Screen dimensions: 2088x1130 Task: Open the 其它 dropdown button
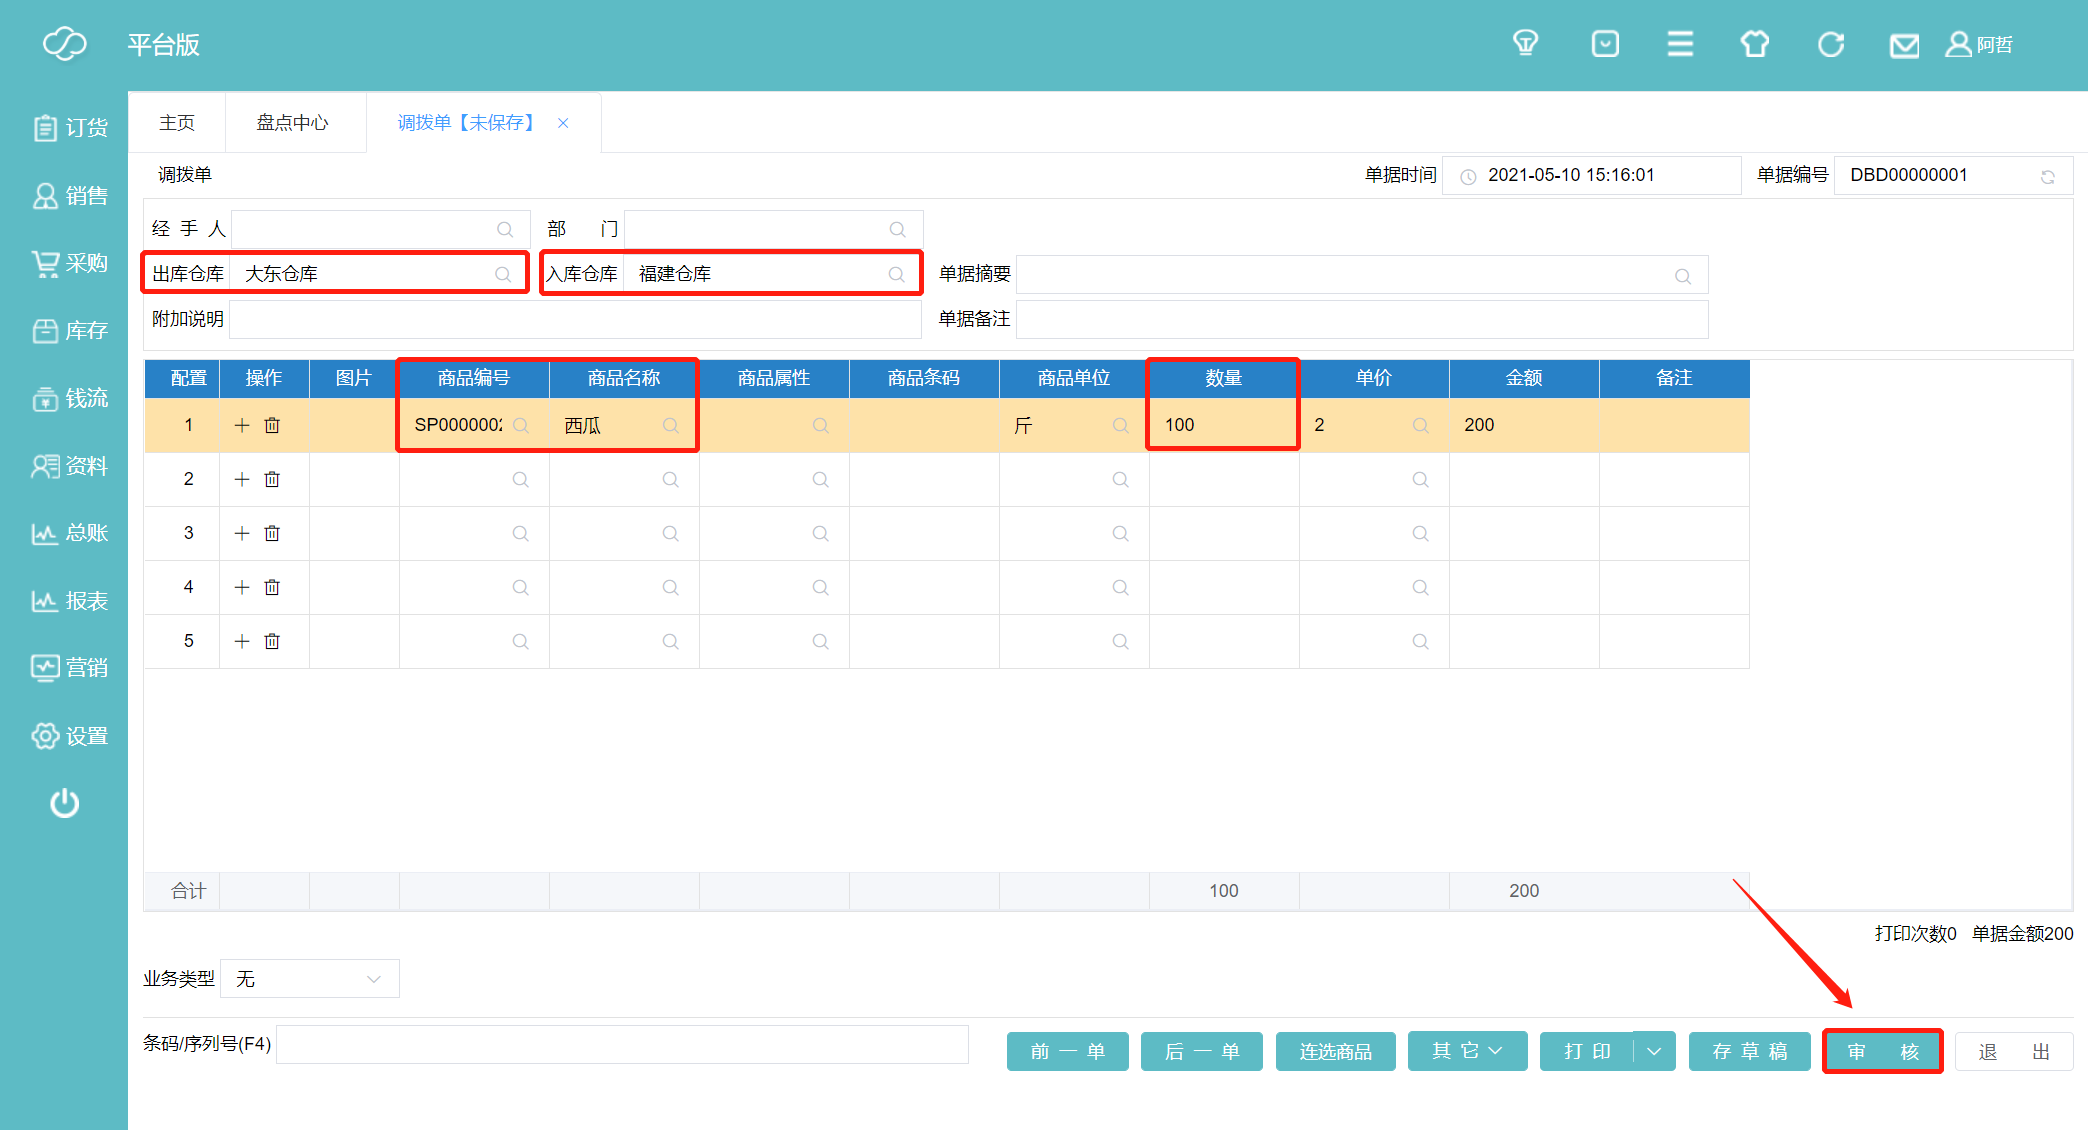click(x=1467, y=1051)
